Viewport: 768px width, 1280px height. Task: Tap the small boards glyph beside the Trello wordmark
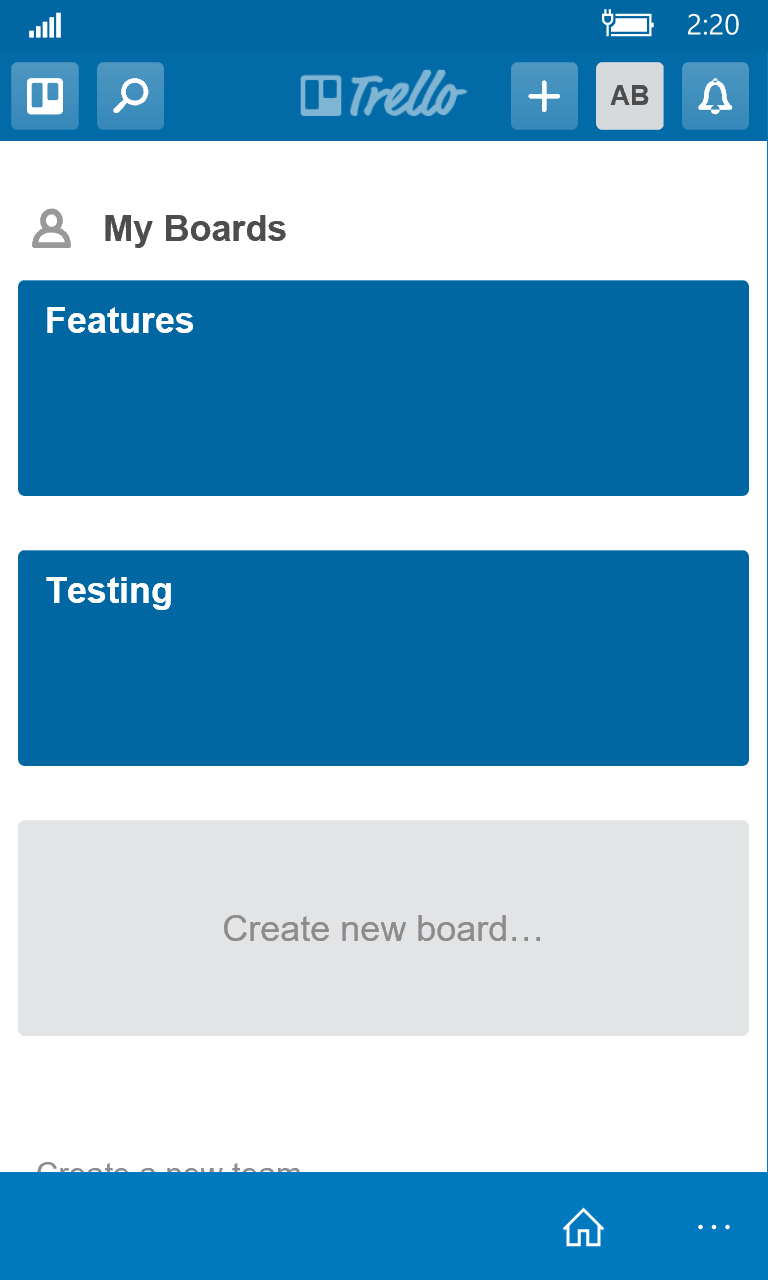(322, 95)
